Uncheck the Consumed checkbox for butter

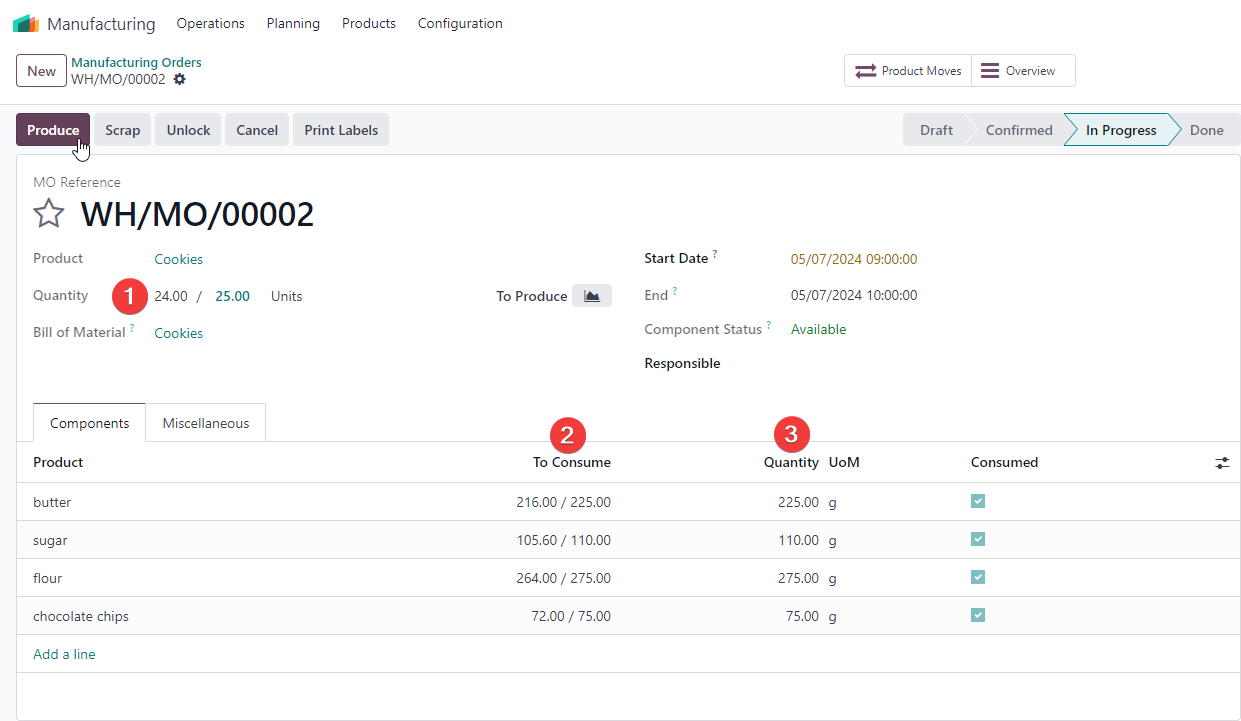coord(978,501)
